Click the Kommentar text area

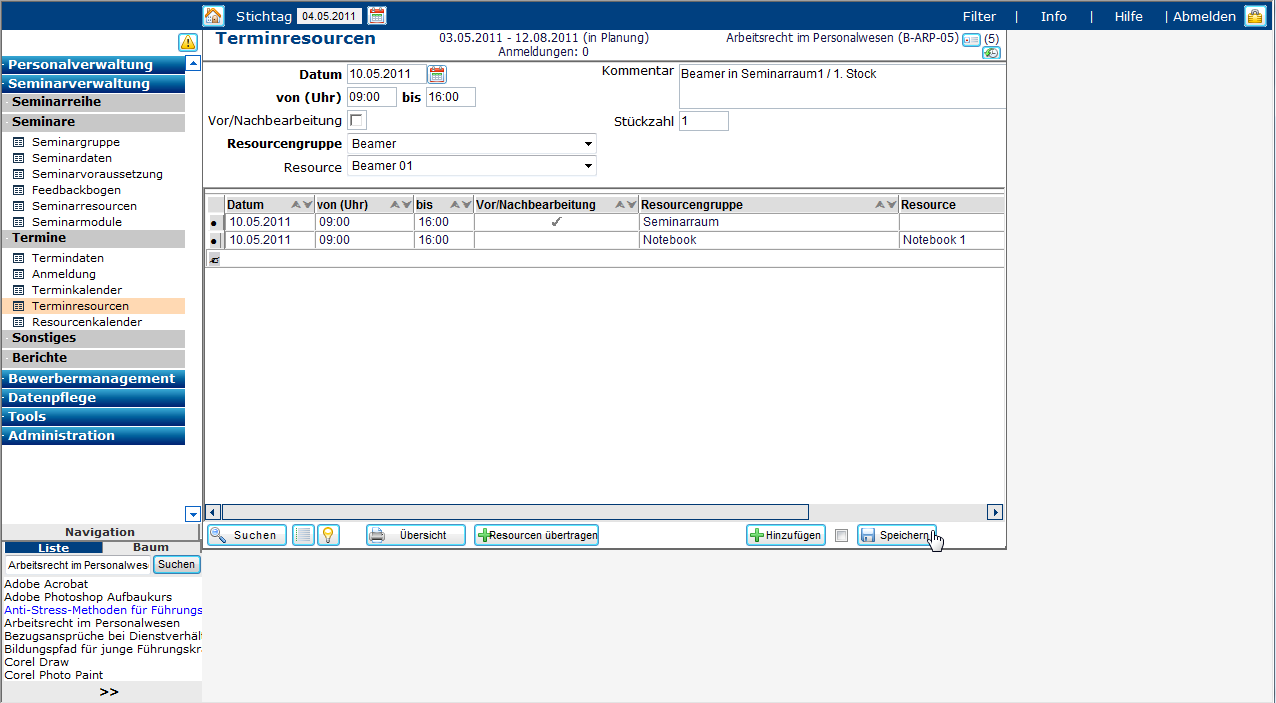coord(842,86)
